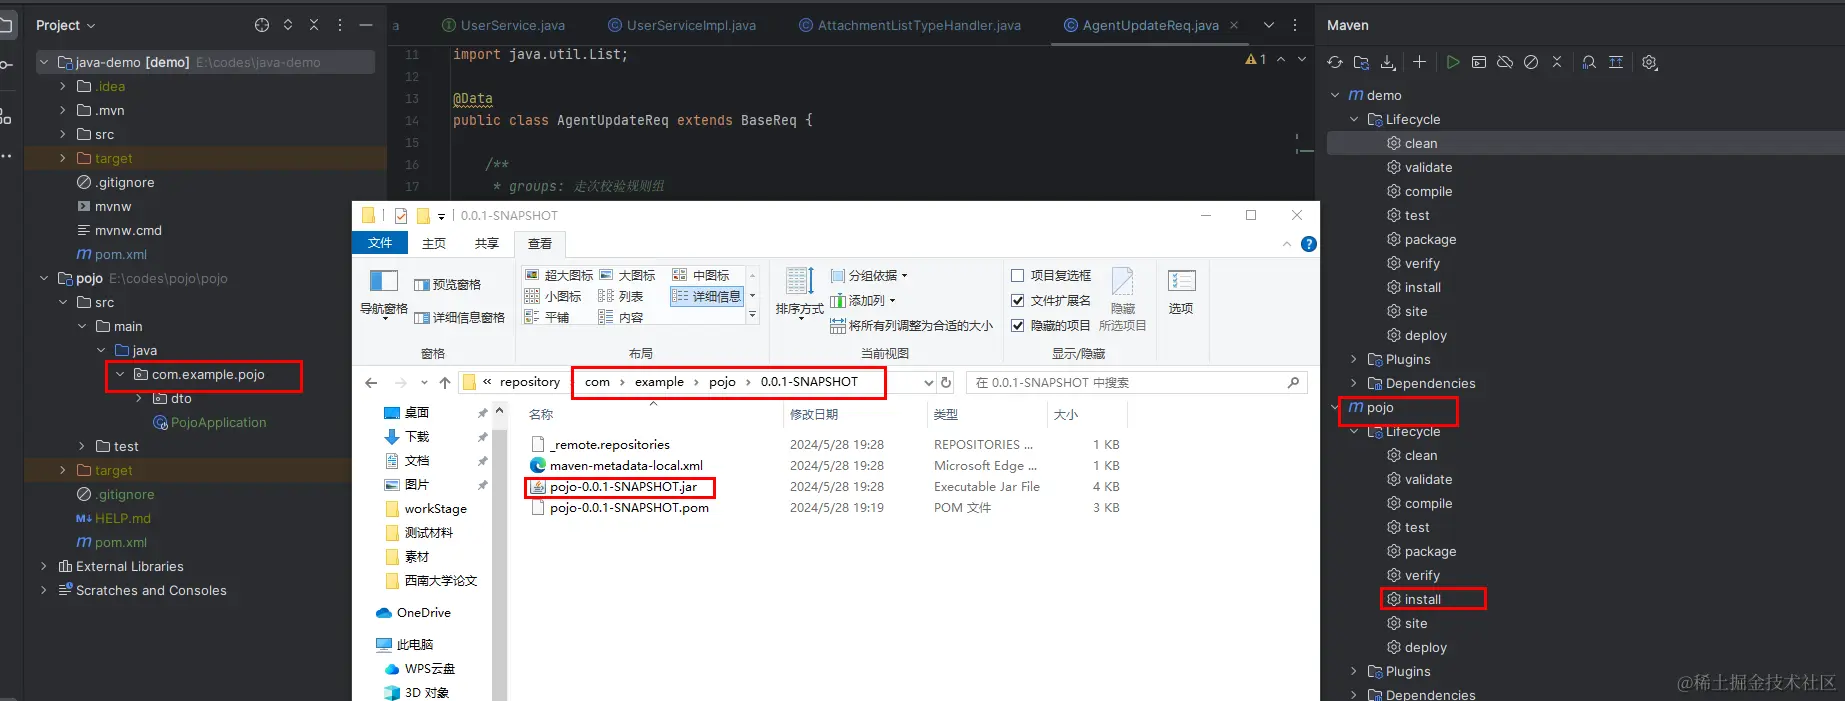The image size is (1845, 701).
Task: Open editor tabs dropdown chevron
Action: coord(1269,25)
